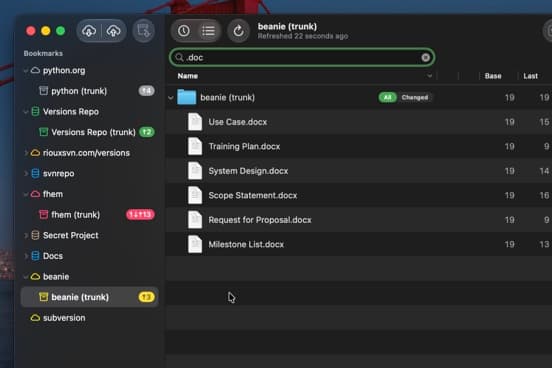Select subversion bookmark

[x=64, y=318]
